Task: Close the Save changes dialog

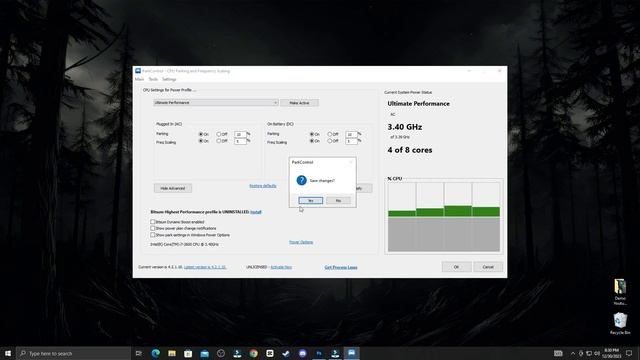Action: tap(350, 162)
